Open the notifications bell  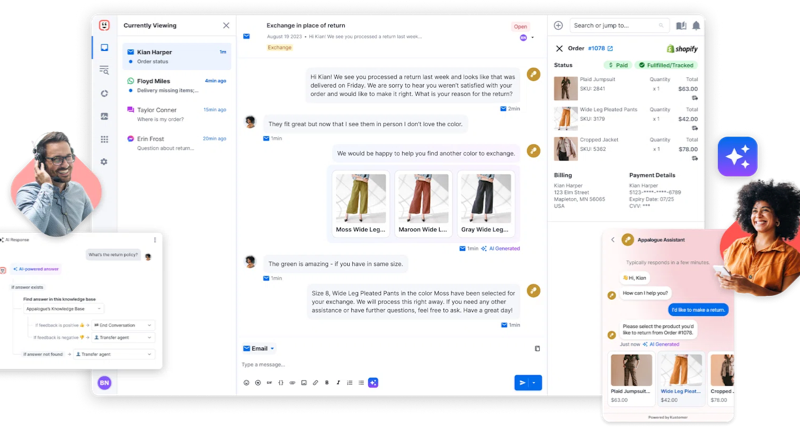(x=696, y=26)
